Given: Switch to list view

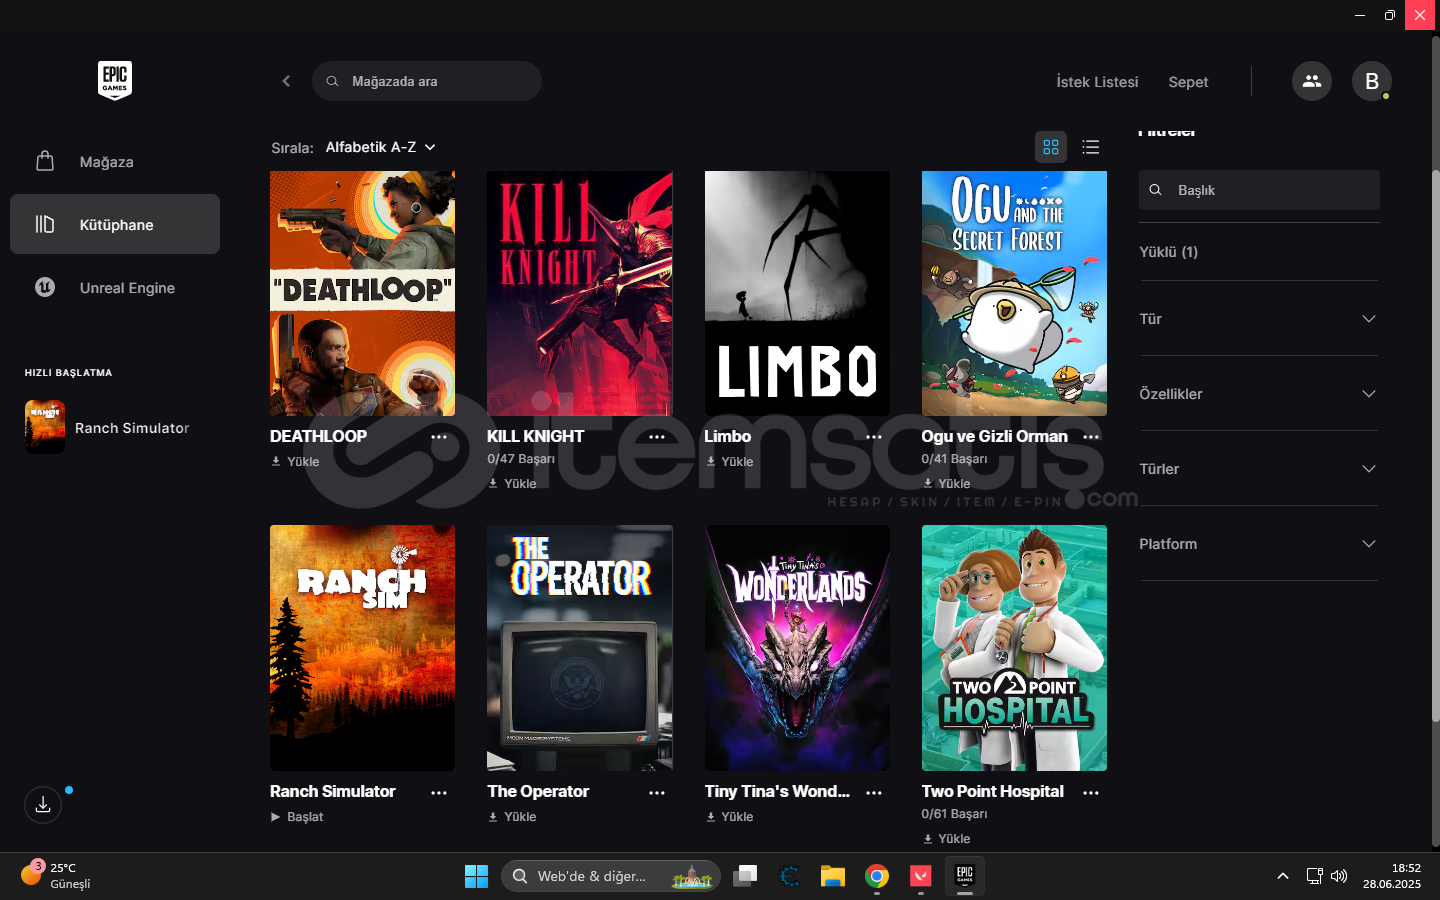Looking at the screenshot, I should coord(1091,147).
